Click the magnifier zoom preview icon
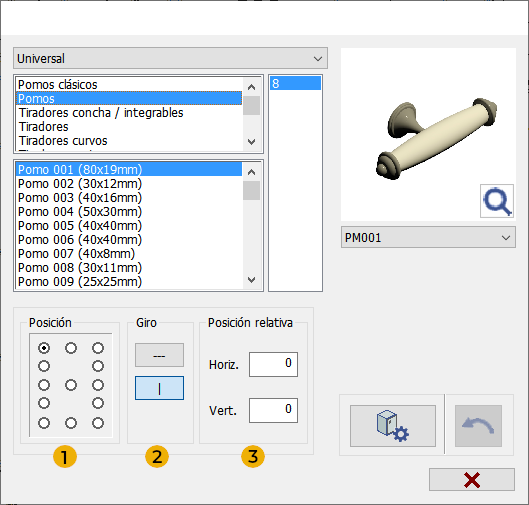The image size is (529, 505). coord(497,201)
